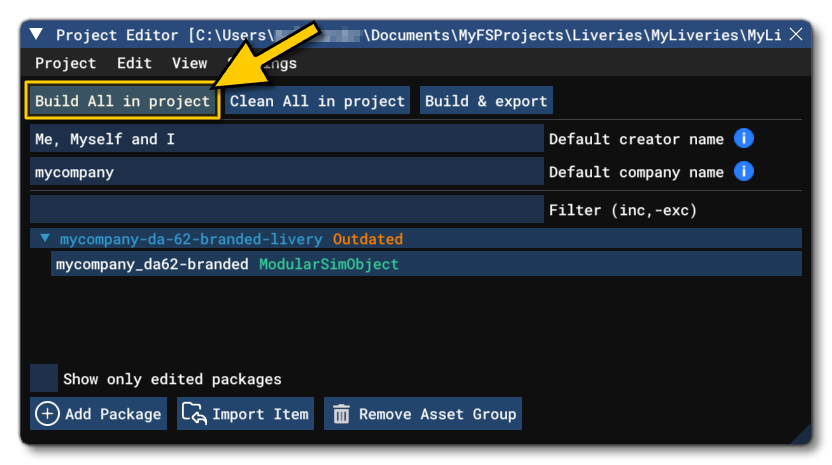Grab the resize grip in the window corner
832x465 pixels.
[800, 433]
